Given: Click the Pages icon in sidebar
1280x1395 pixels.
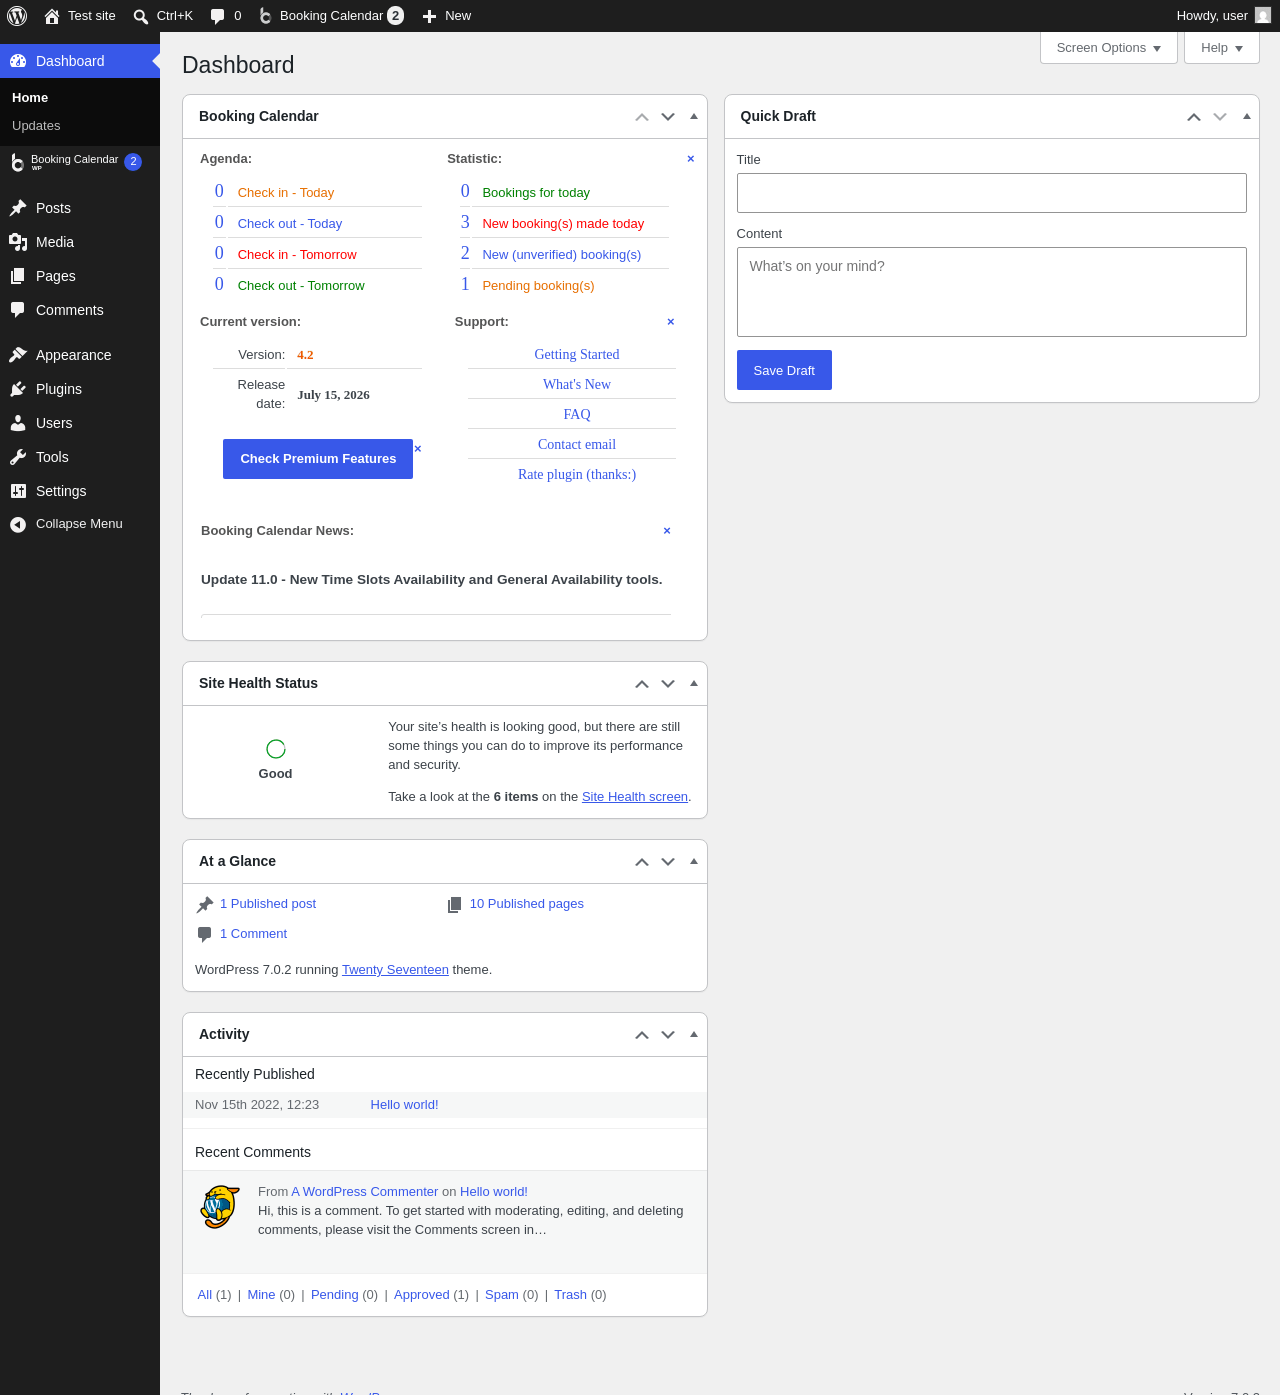Looking at the screenshot, I should click(18, 276).
